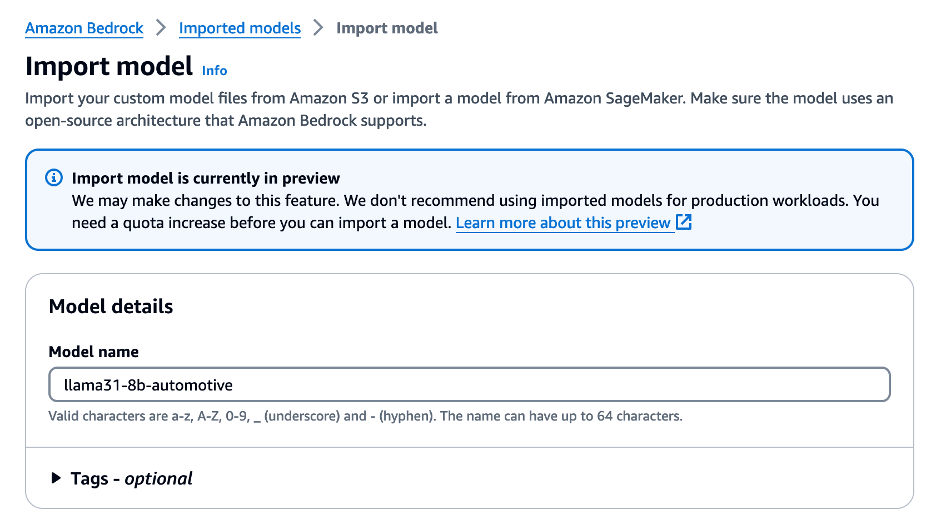The image size is (936, 524).
Task: Click the external link icon after Learn more
Action: tap(684, 222)
